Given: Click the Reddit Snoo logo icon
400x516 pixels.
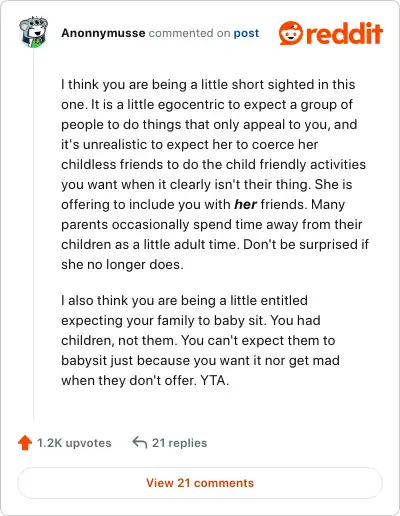Looking at the screenshot, I should [x=291, y=33].
